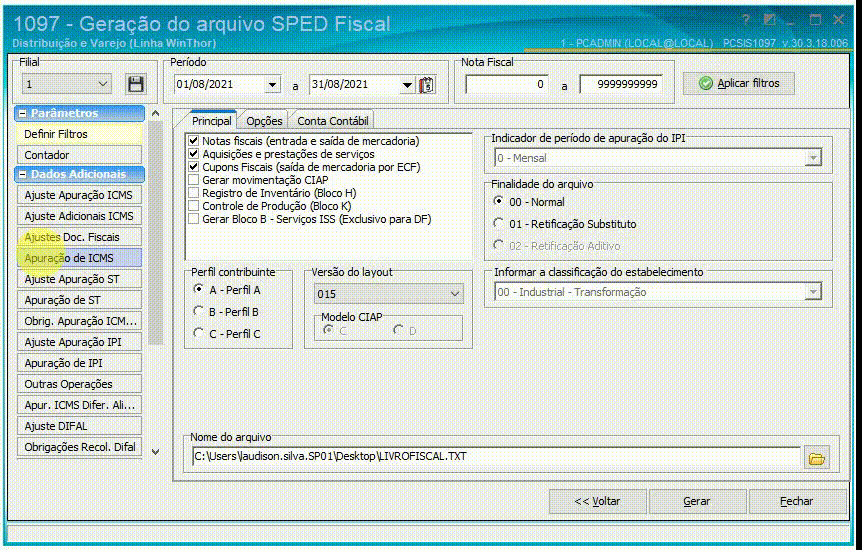Open the start date dropdown 01/08/2021
The width and height of the screenshot is (862, 550).
(x=273, y=85)
